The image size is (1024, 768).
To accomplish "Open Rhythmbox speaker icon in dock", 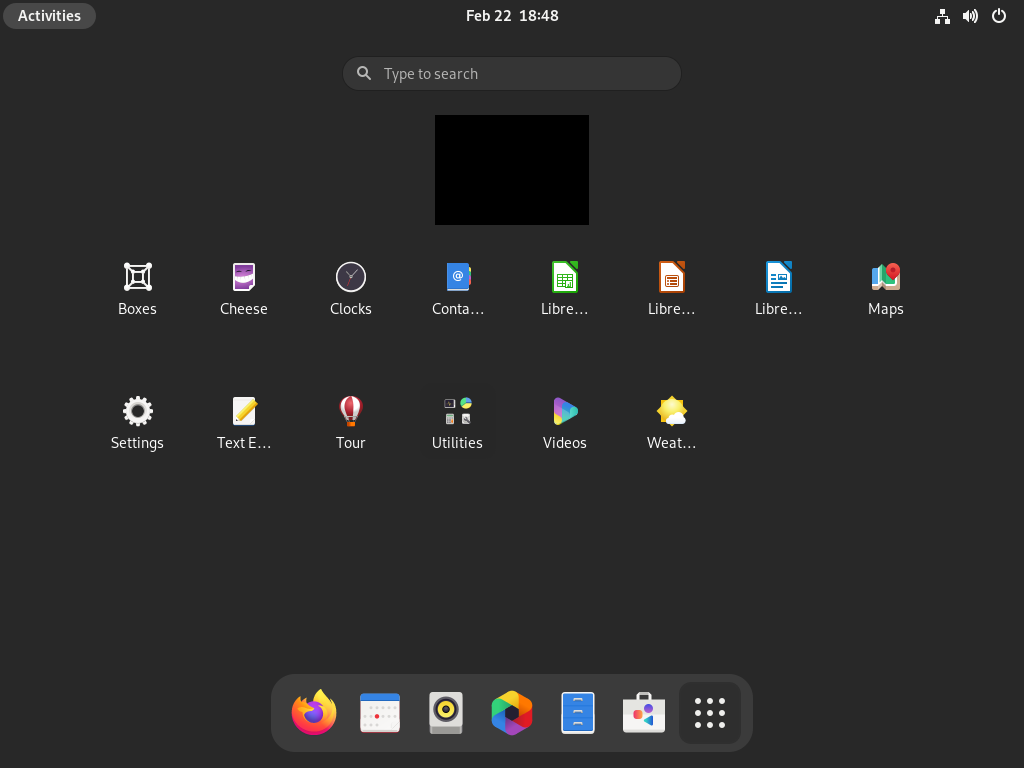I will (x=446, y=712).
